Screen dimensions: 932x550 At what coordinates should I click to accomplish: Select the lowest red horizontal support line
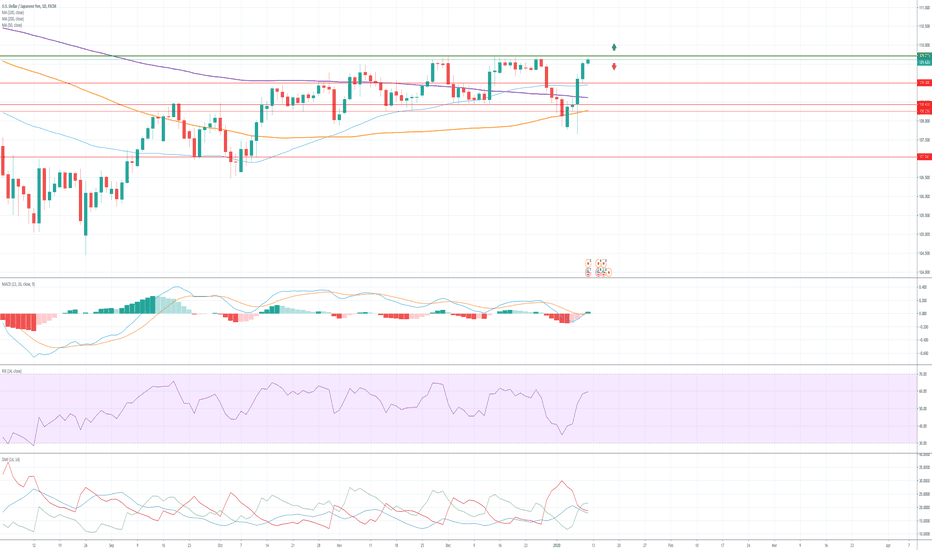tap(300, 157)
